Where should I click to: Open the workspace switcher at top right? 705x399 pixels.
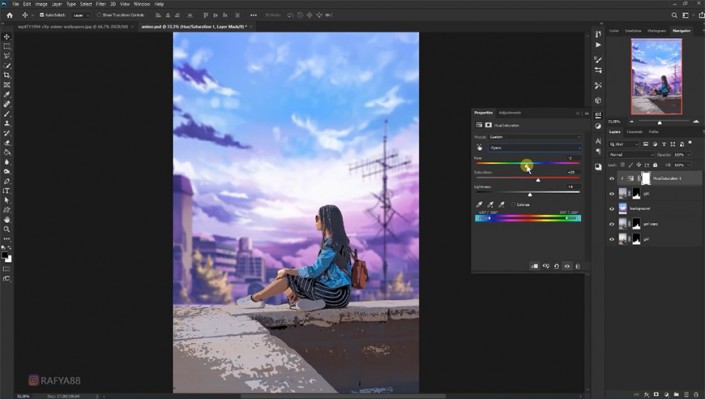[686, 15]
